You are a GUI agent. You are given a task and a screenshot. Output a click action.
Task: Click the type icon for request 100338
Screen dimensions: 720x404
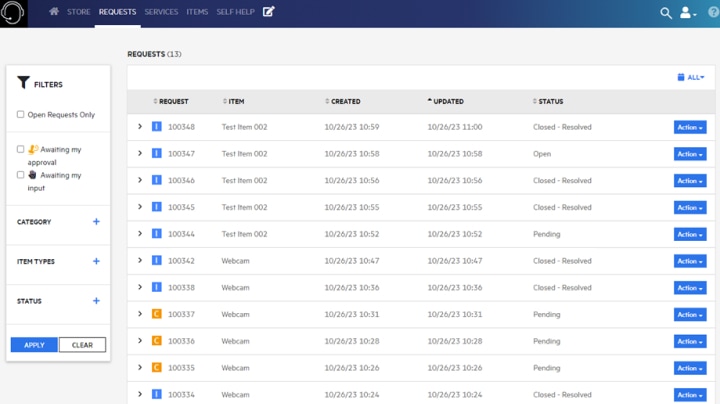(157, 287)
